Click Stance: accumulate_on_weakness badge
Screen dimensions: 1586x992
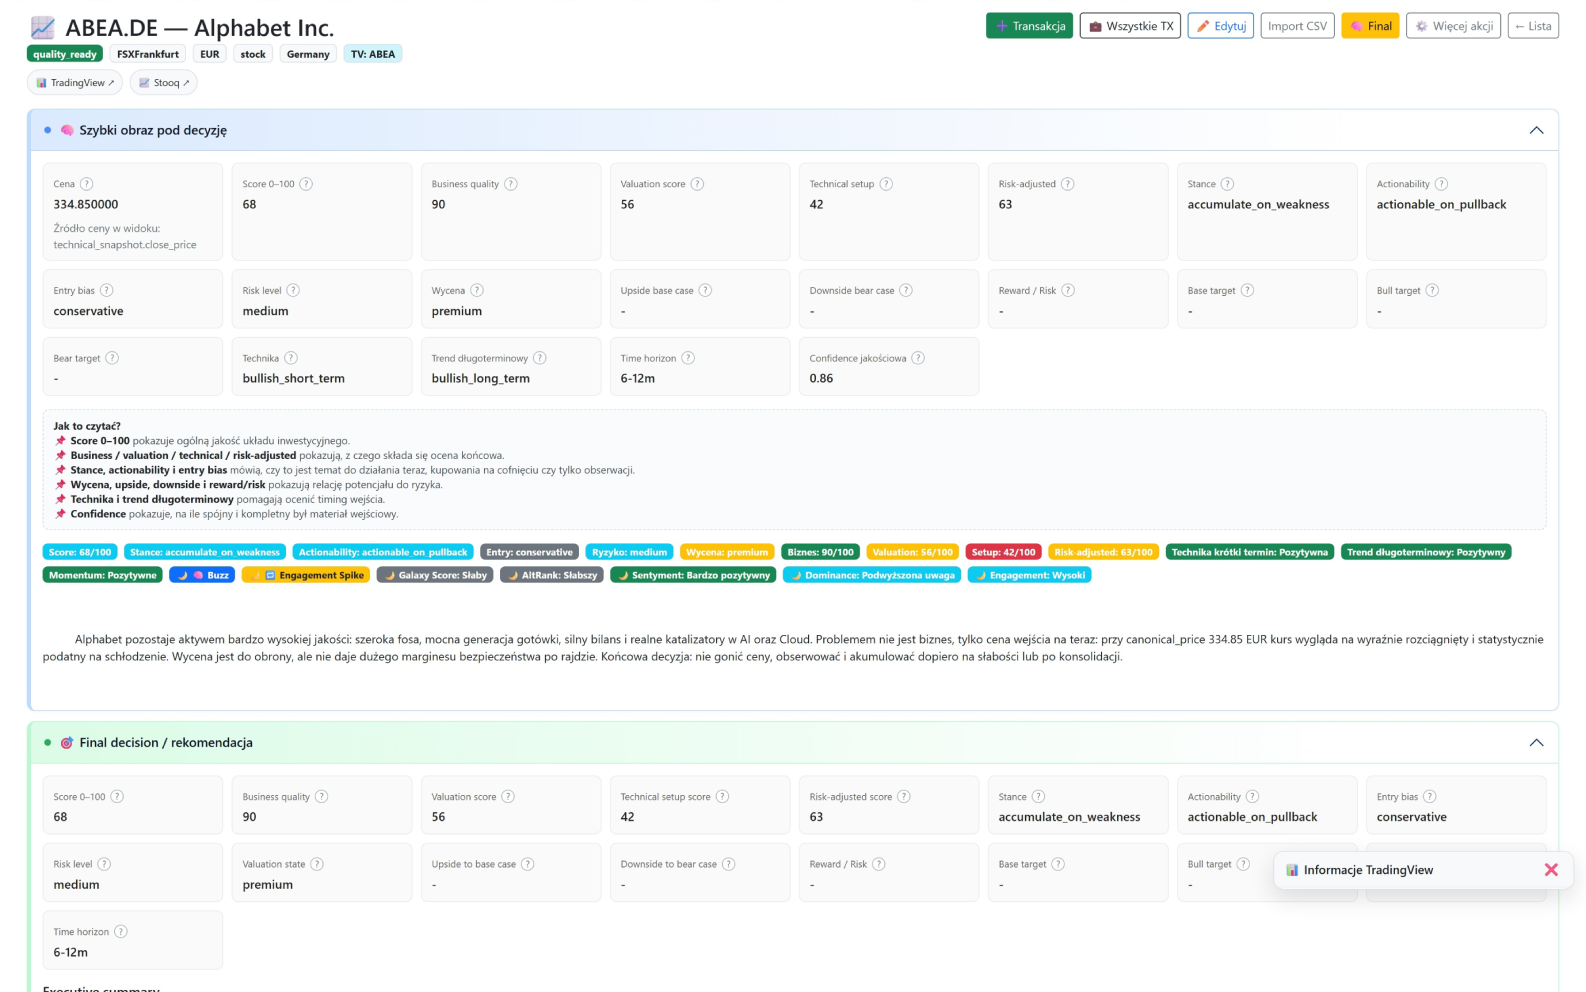coord(205,552)
